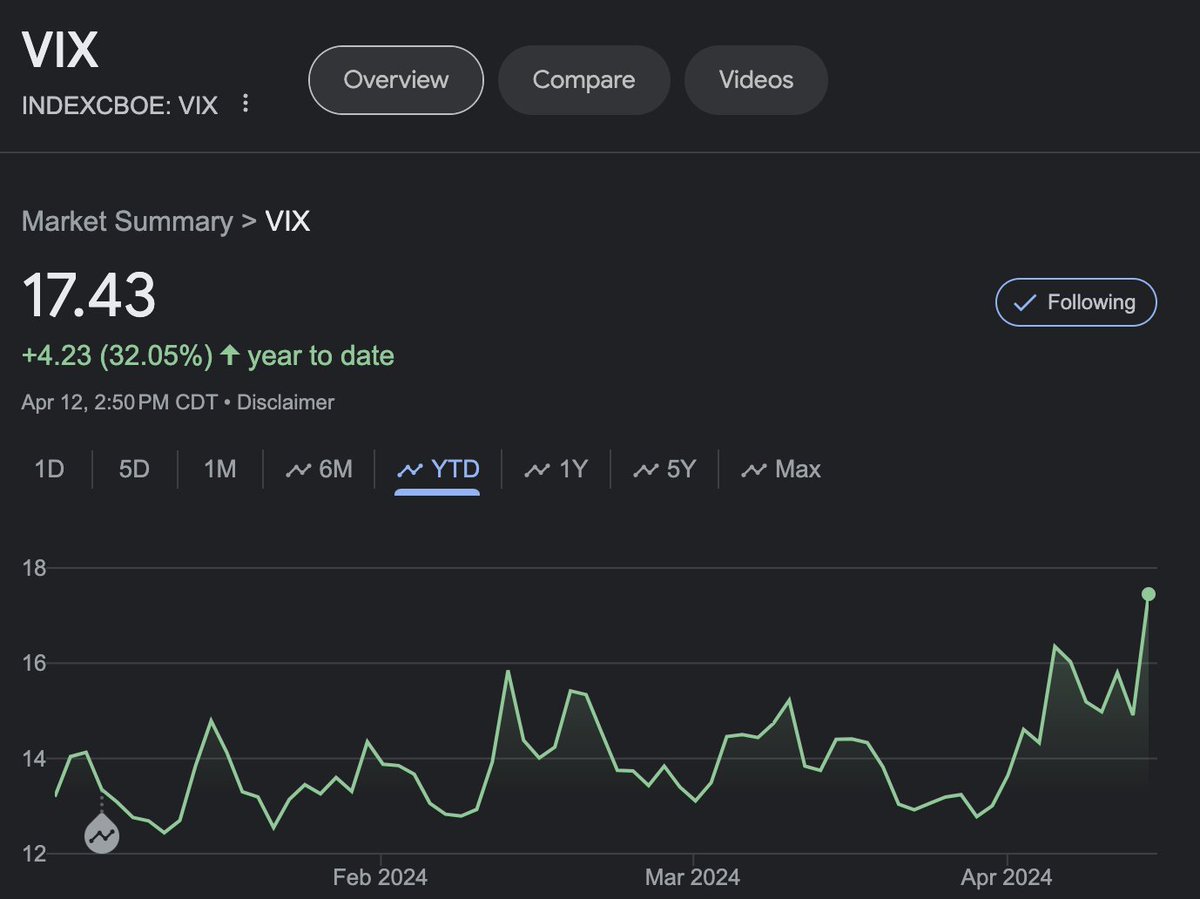1200x899 pixels.
Task: Click the latest data point on chart
Action: point(1149,594)
